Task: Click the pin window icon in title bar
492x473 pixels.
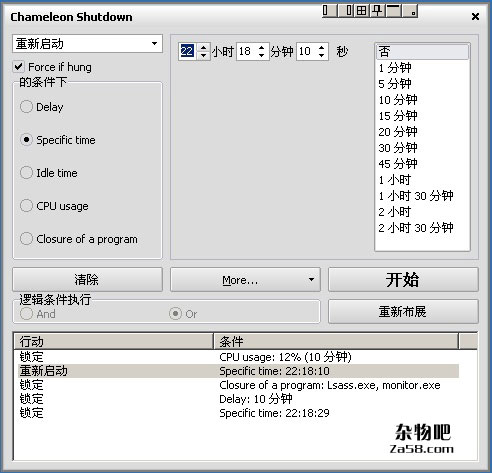Action: coord(378,11)
